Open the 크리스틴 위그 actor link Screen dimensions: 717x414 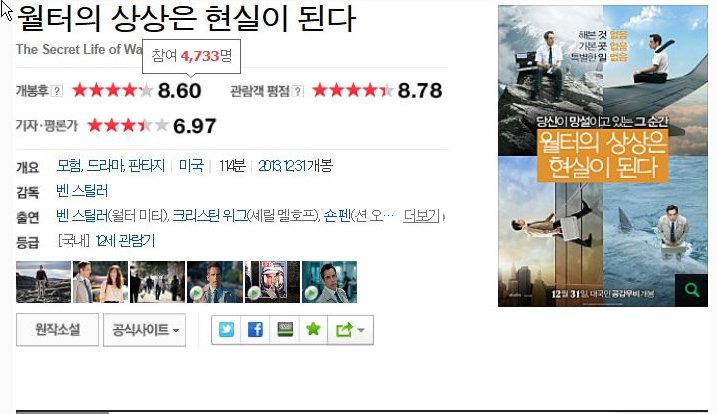[209, 215]
